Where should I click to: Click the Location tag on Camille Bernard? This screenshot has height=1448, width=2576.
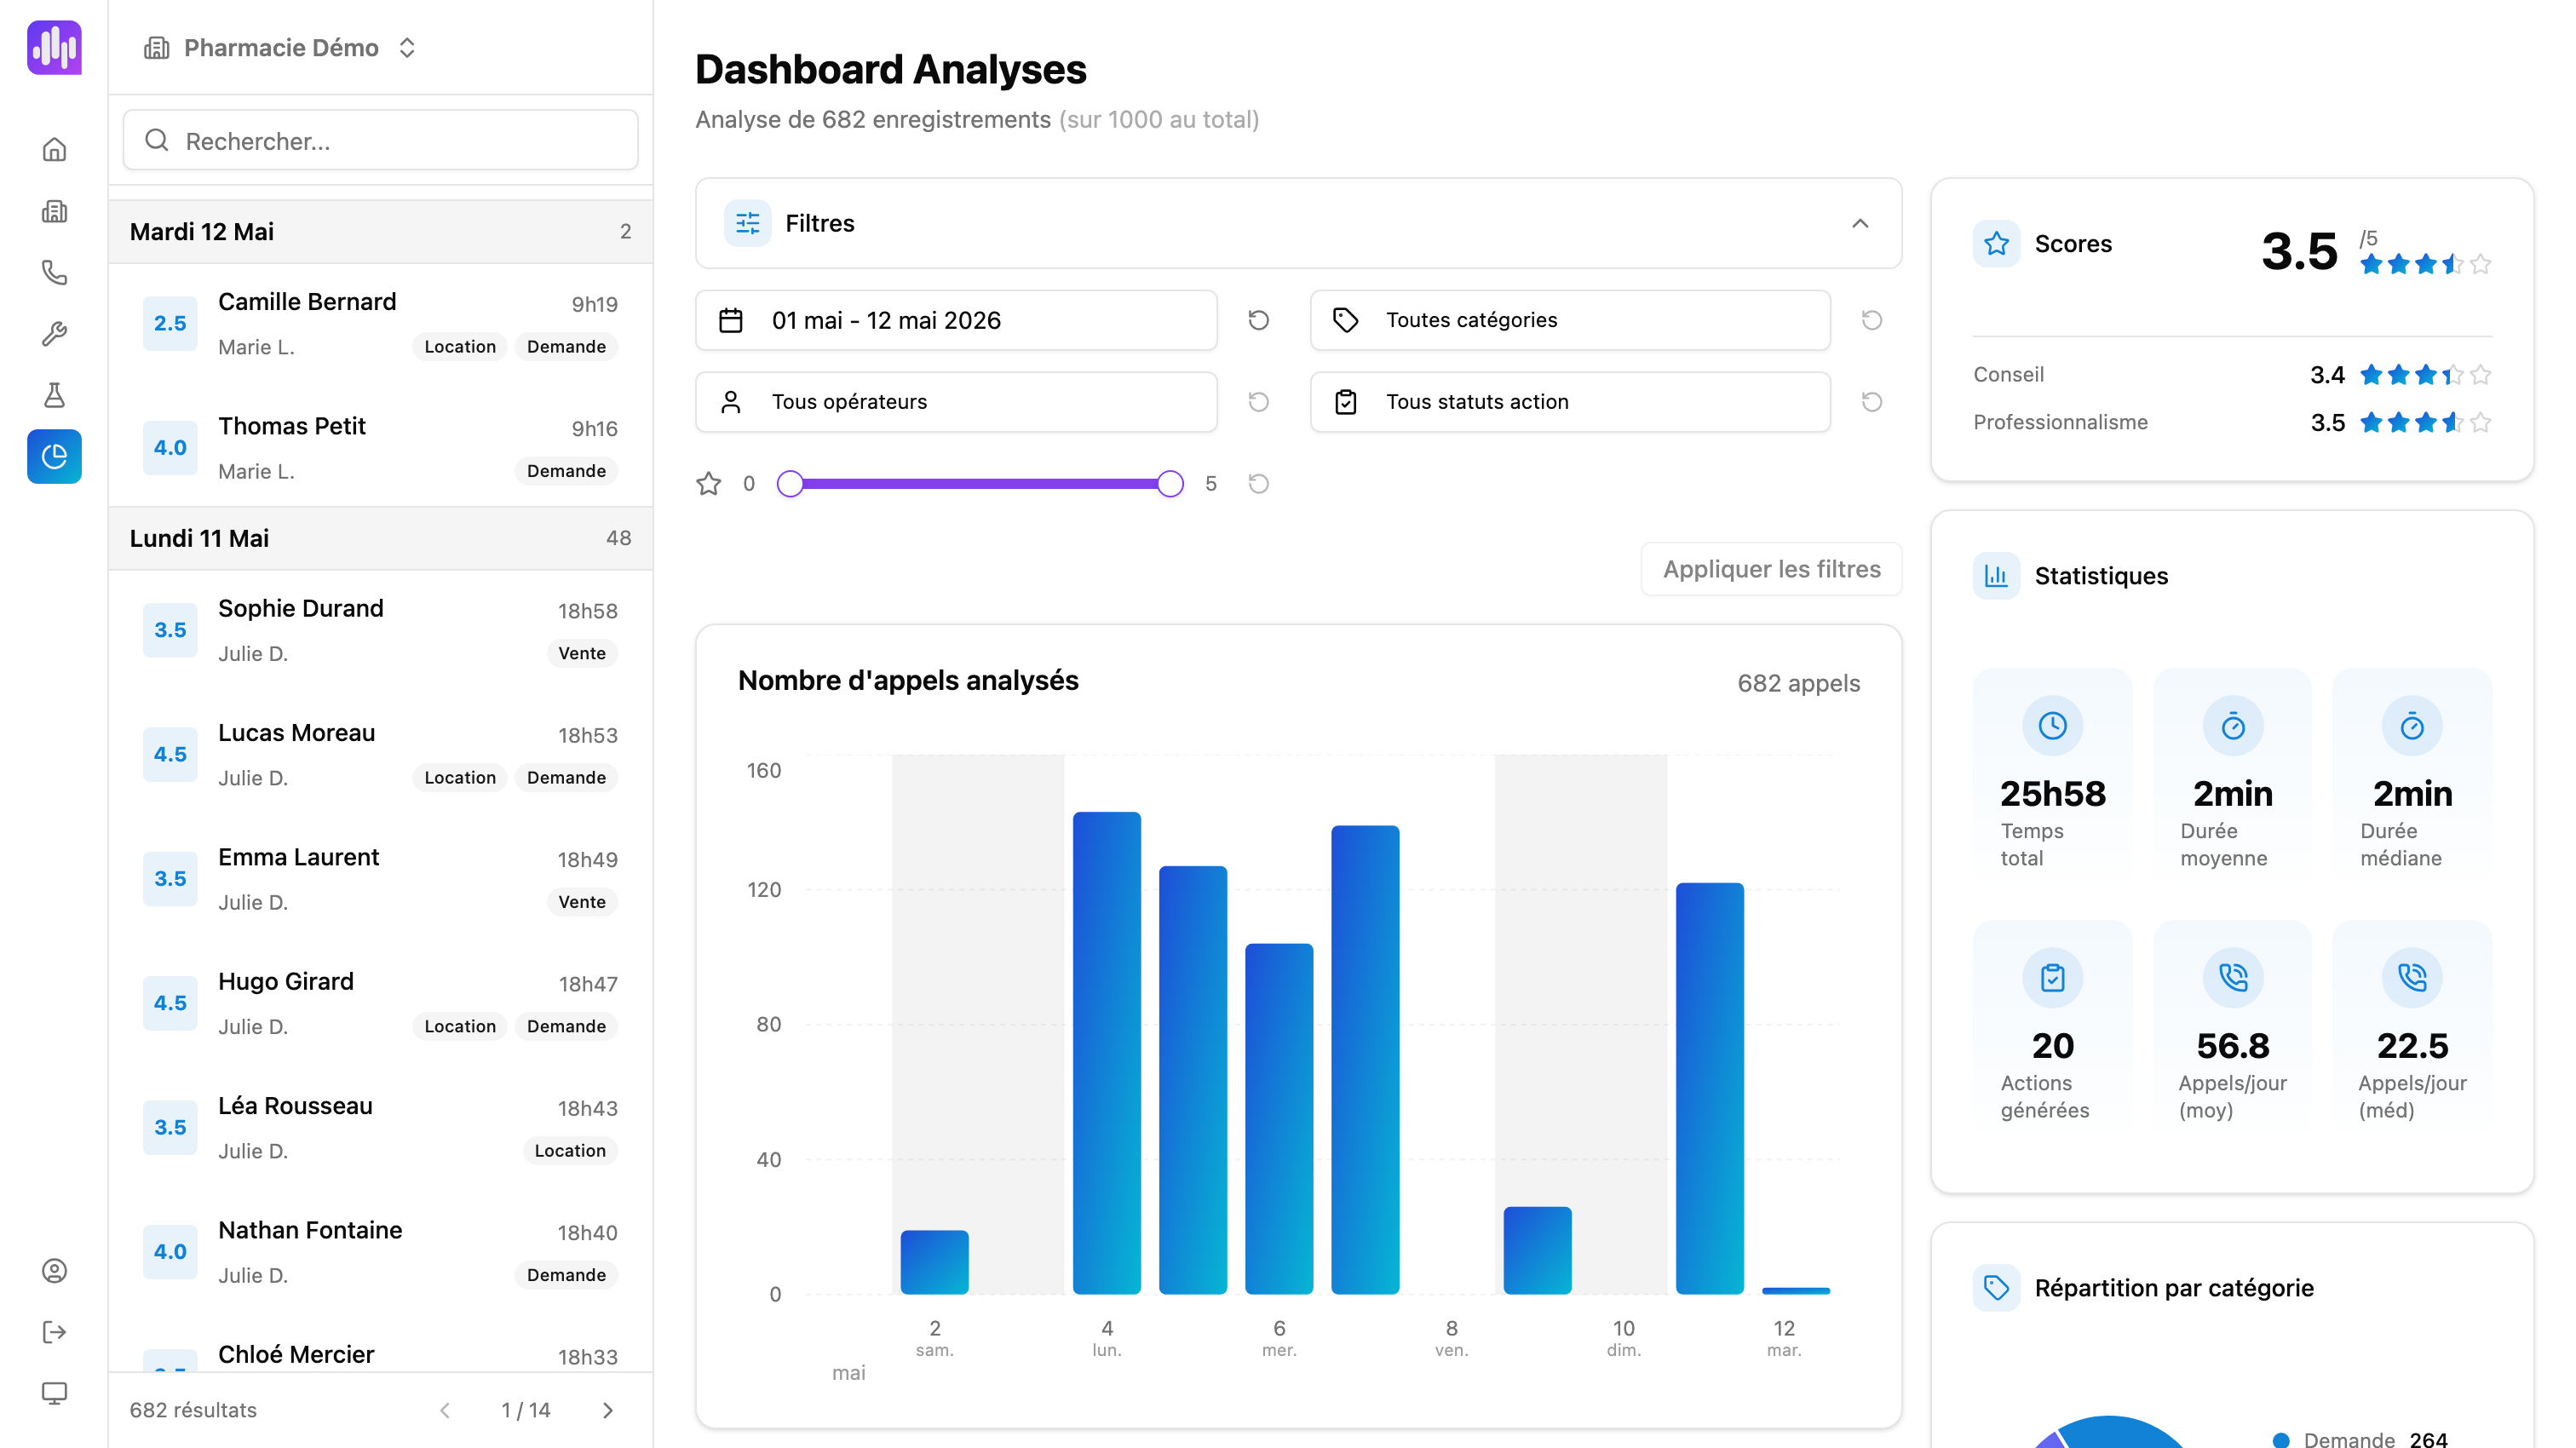(459, 346)
